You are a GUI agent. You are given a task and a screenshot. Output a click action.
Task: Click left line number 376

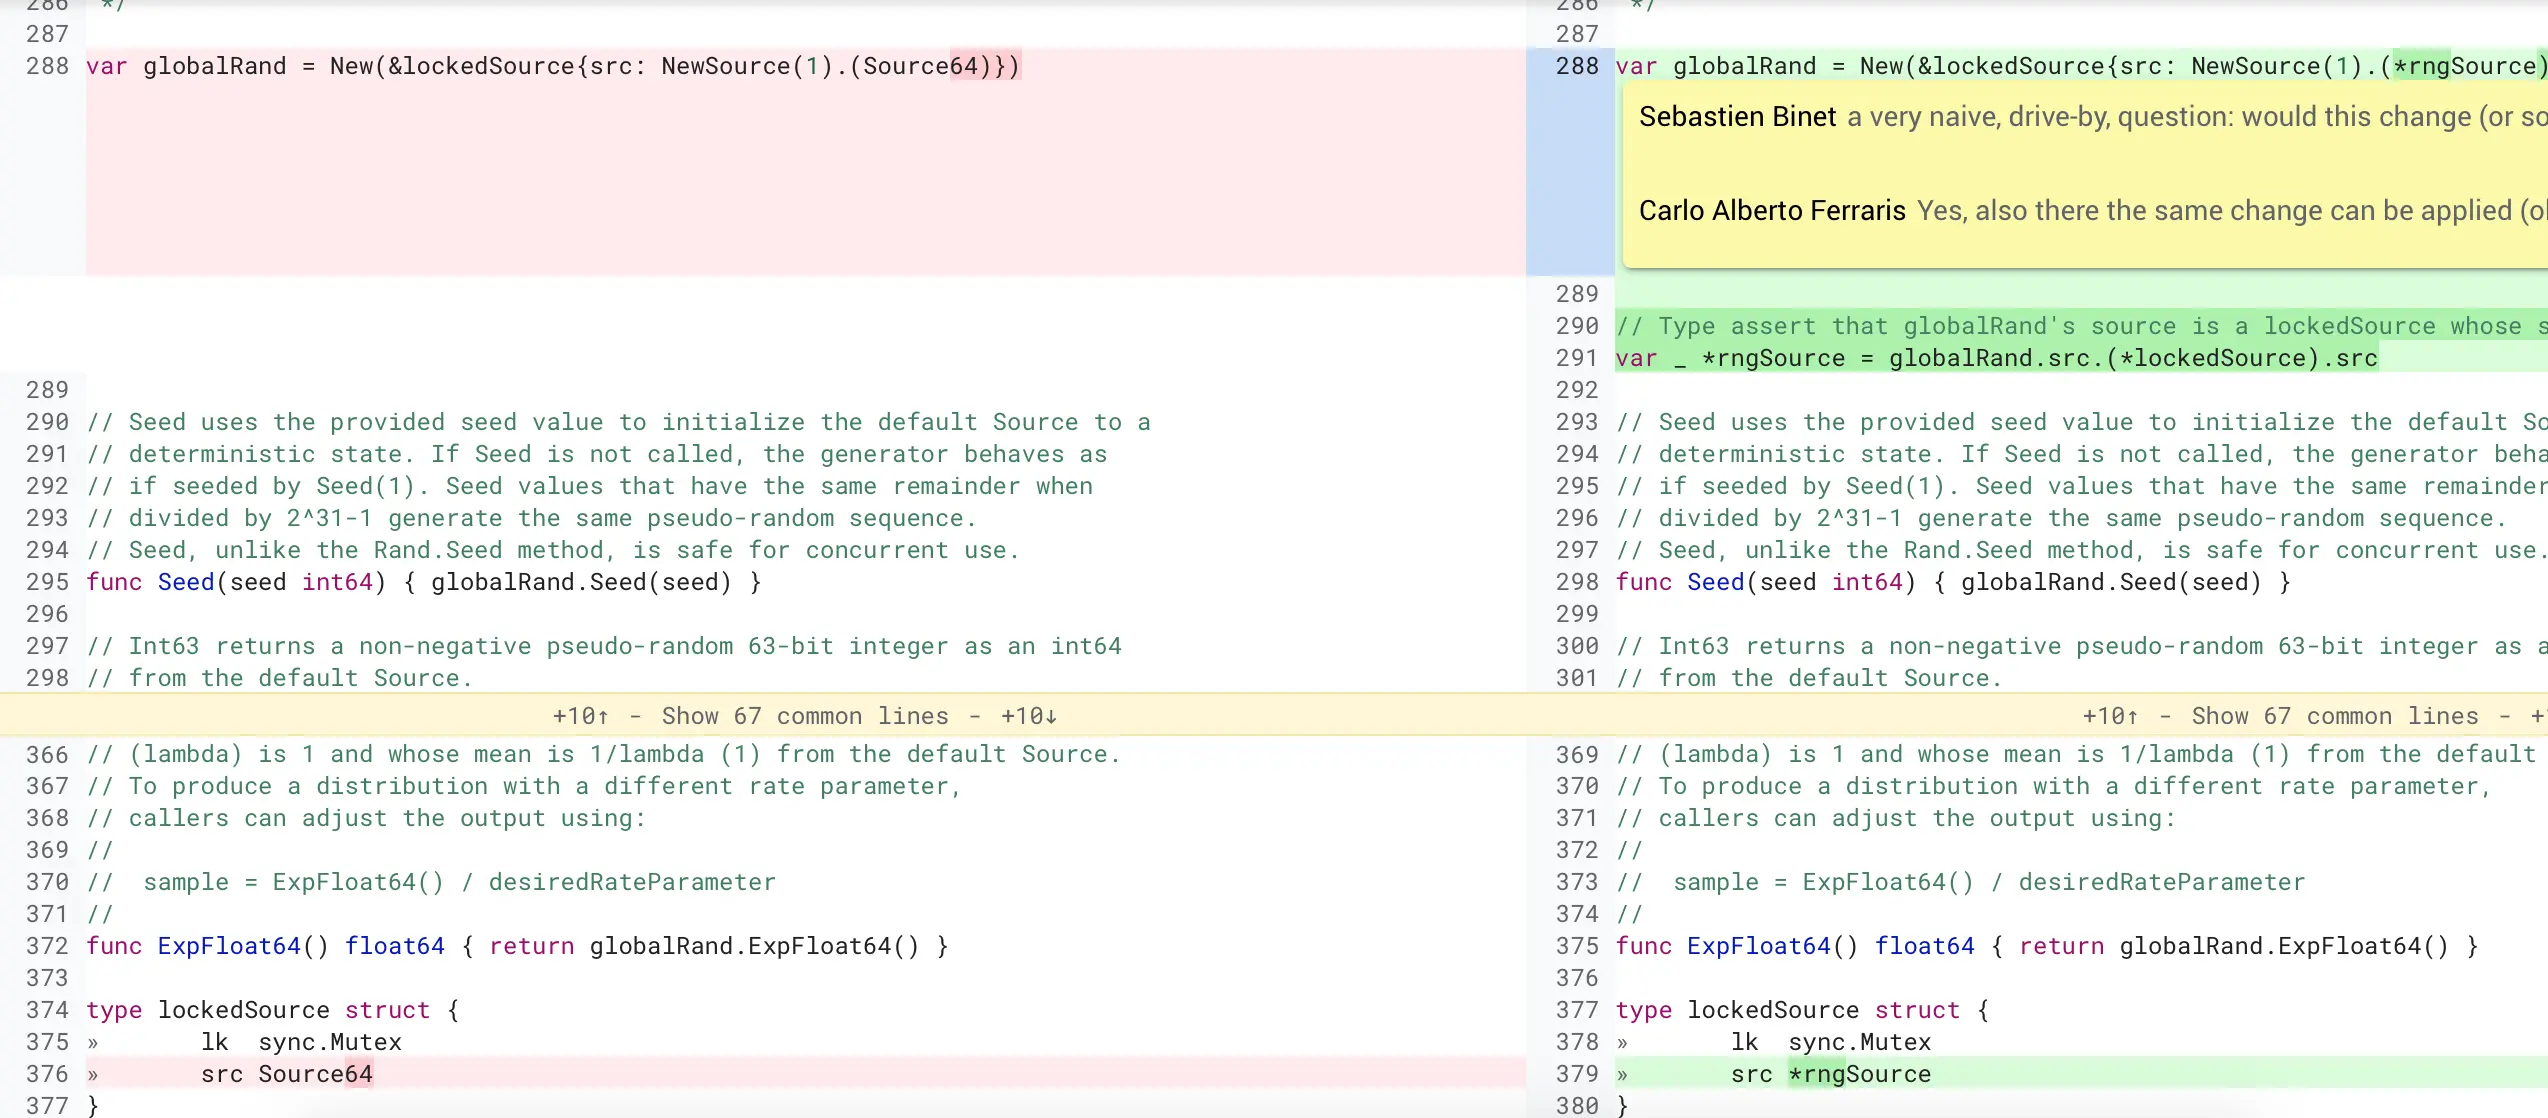pos(47,1074)
